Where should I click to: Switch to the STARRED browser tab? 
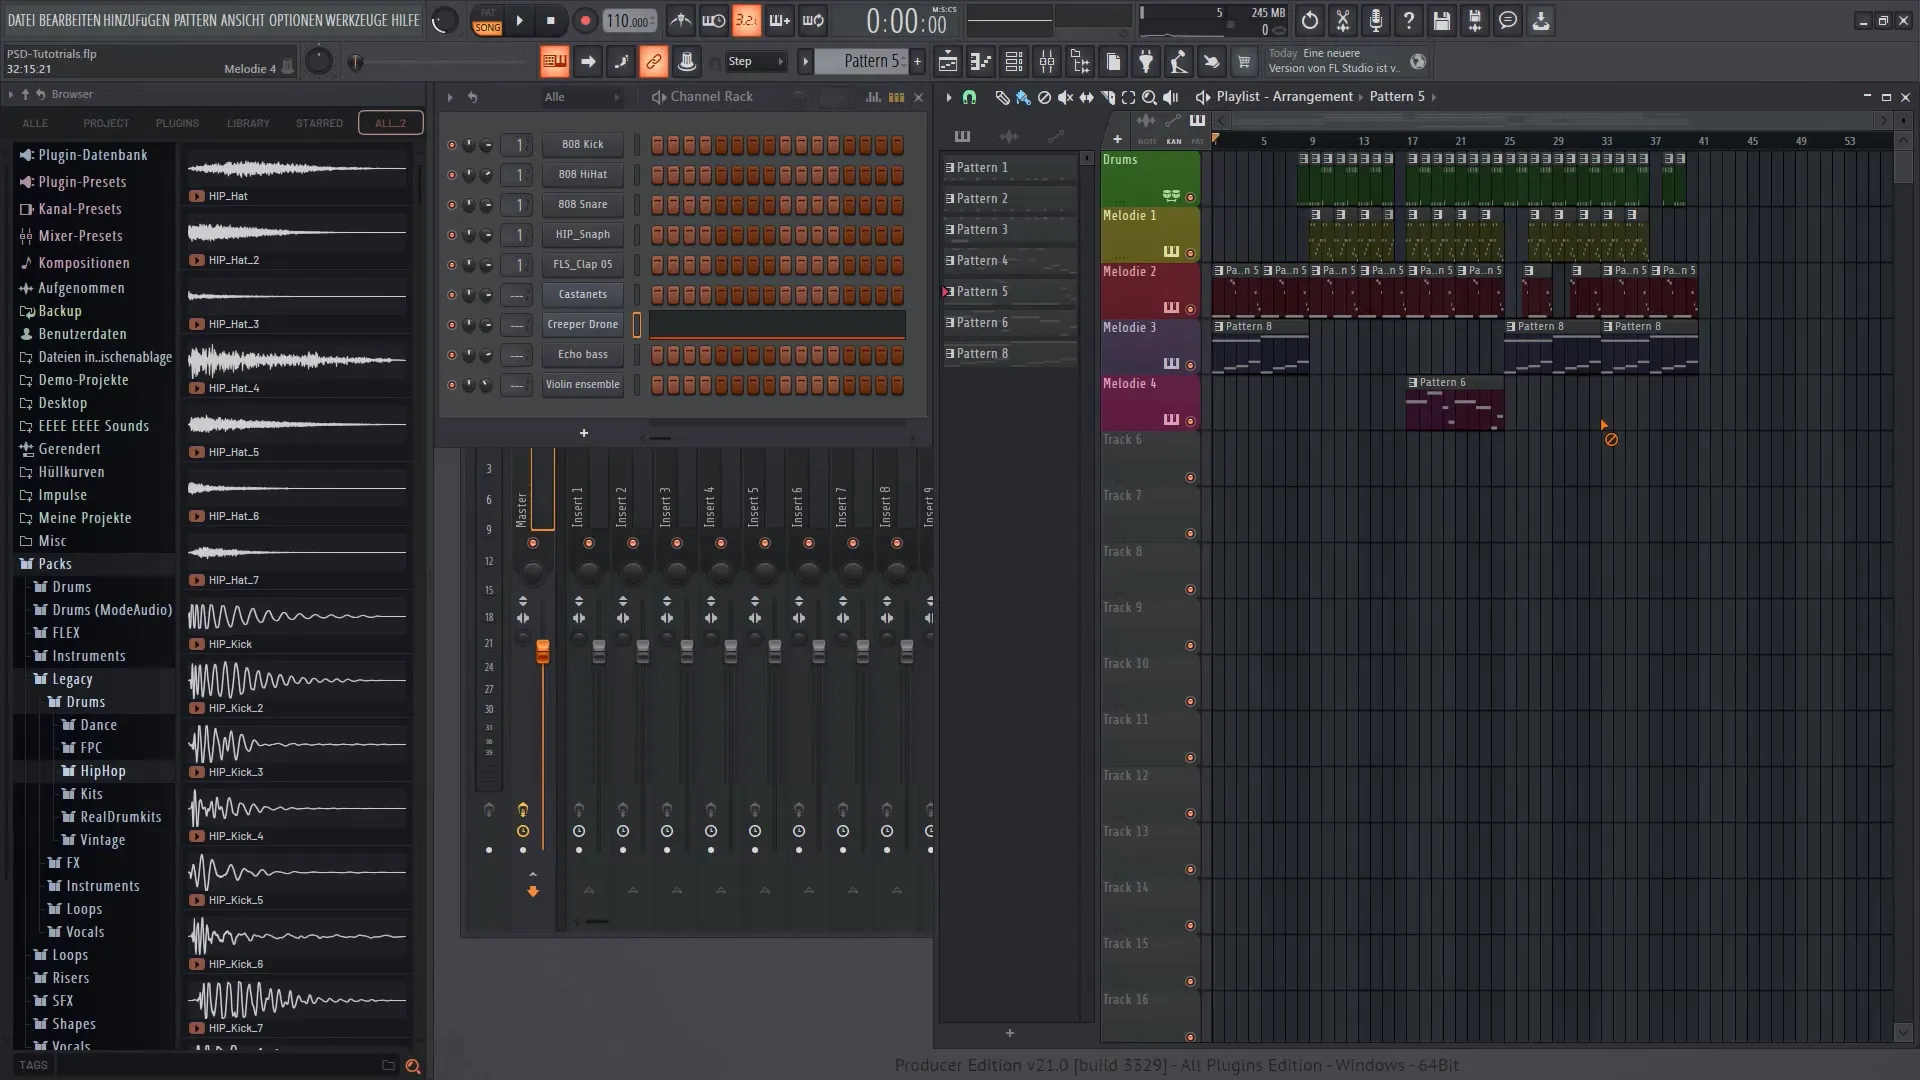(319, 123)
